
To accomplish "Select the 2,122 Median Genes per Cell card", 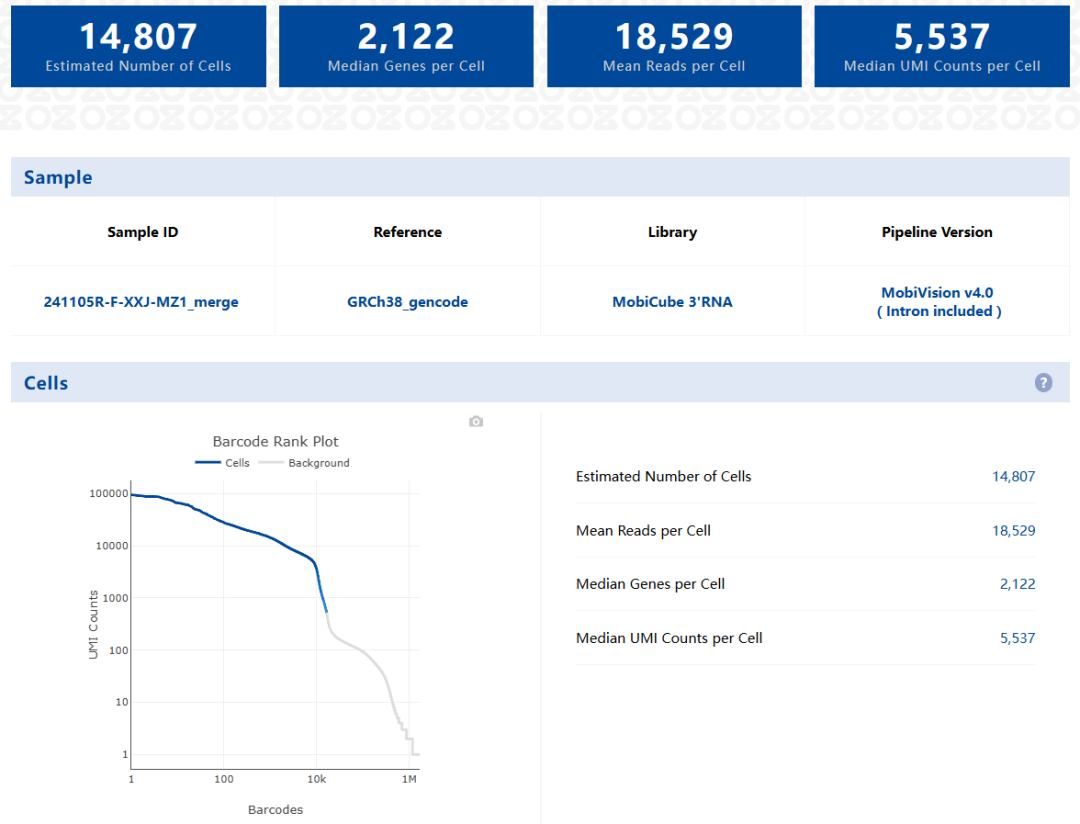I will 406,46.
